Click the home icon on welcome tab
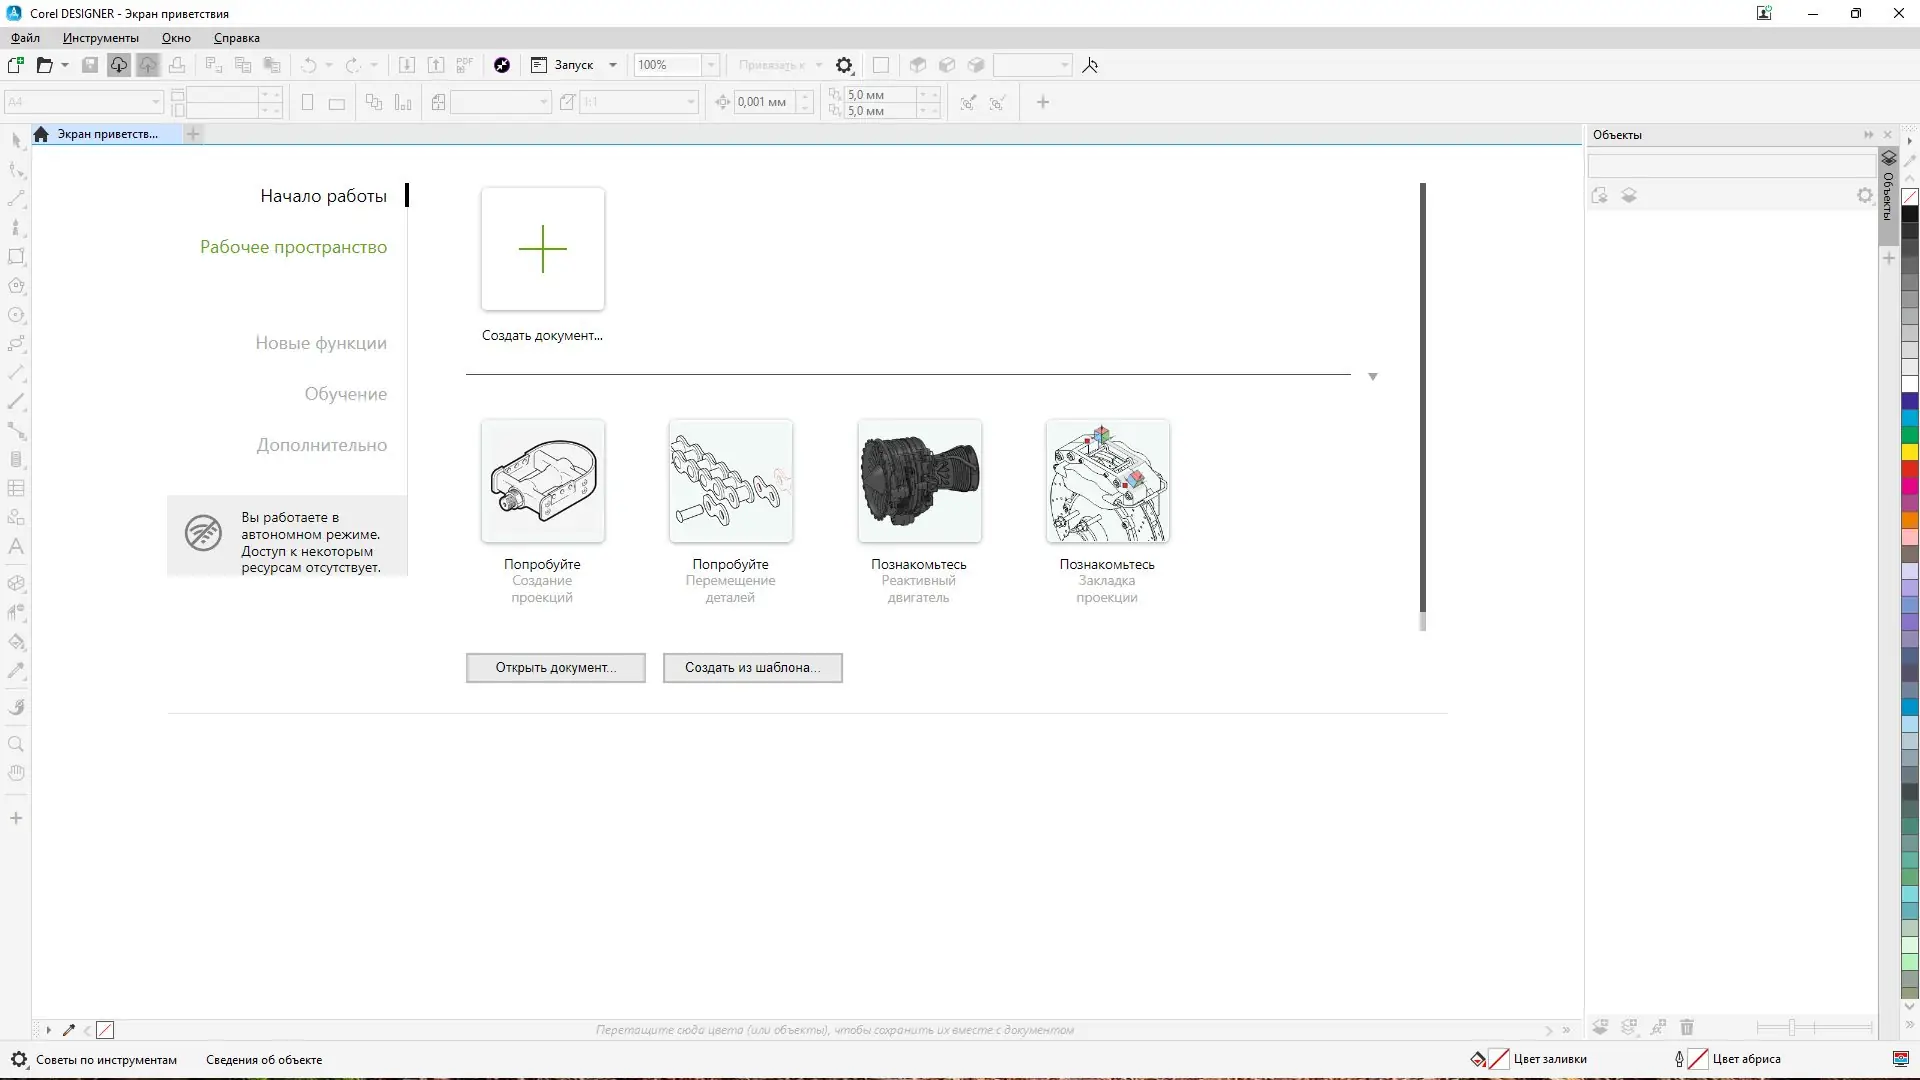1920x1080 pixels. coord(41,134)
